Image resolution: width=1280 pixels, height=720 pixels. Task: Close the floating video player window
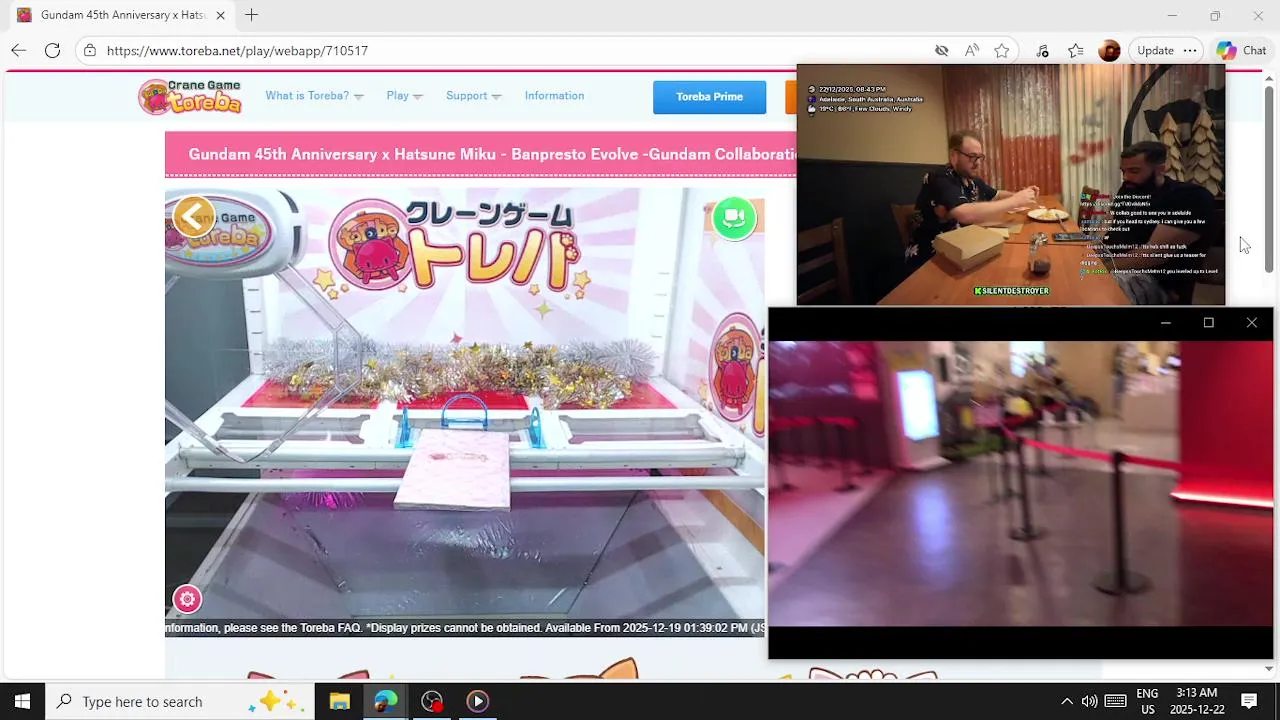tap(1251, 323)
